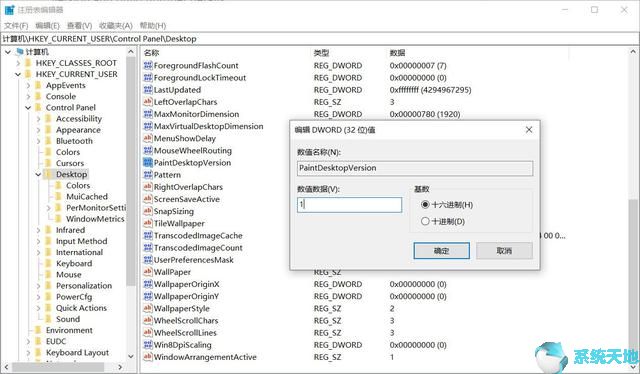The image size is (640, 374).
Task: Click the Win8DpiScaling DWORD icon
Action: click(x=148, y=345)
